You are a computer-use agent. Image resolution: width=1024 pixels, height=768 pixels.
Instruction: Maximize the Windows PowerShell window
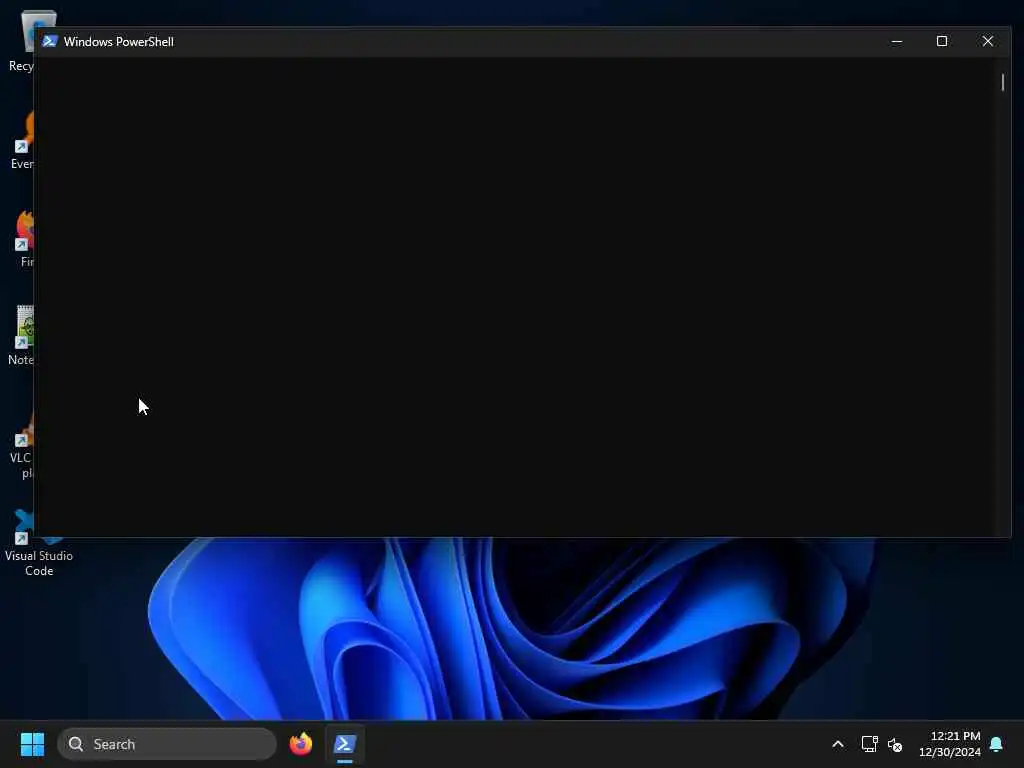click(x=942, y=41)
